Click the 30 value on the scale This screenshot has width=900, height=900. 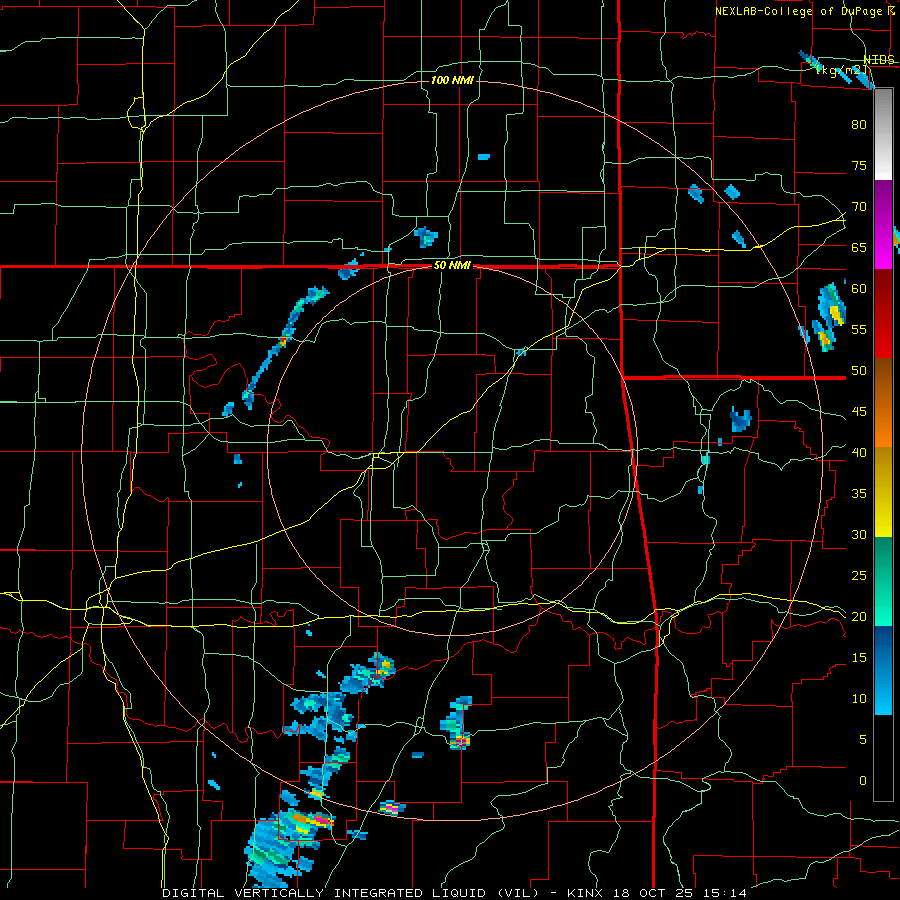[x=859, y=535]
